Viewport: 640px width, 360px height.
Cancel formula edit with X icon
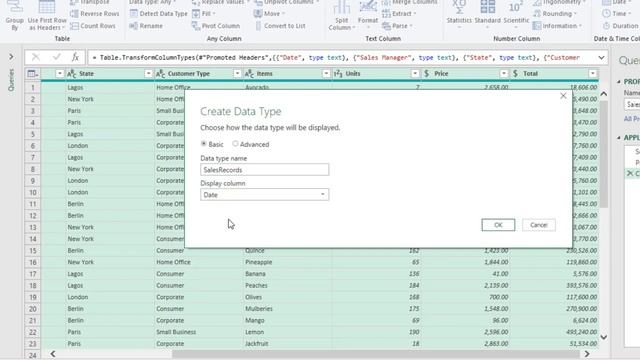point(36,57)
